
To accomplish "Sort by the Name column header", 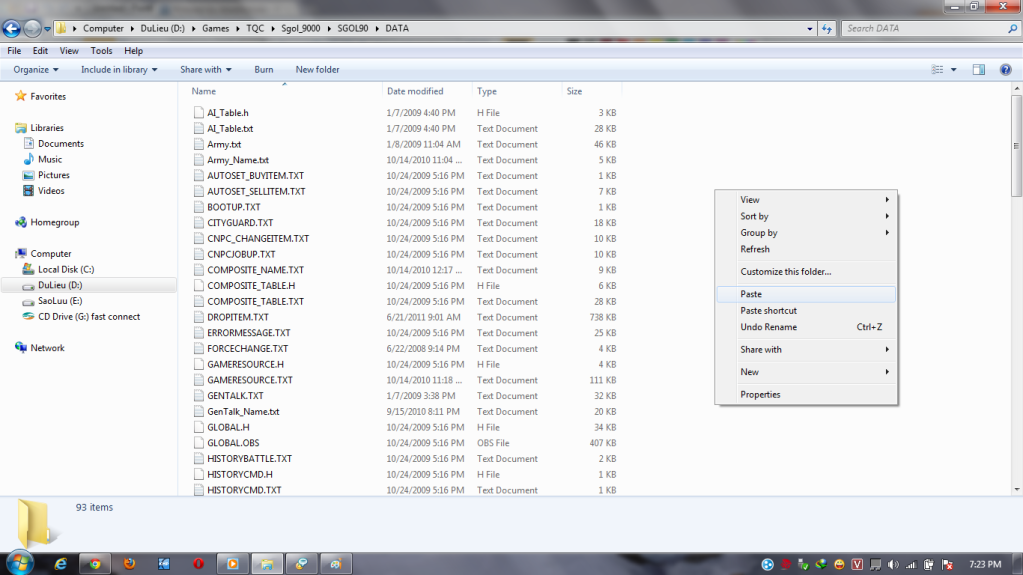I will [284, 91].
